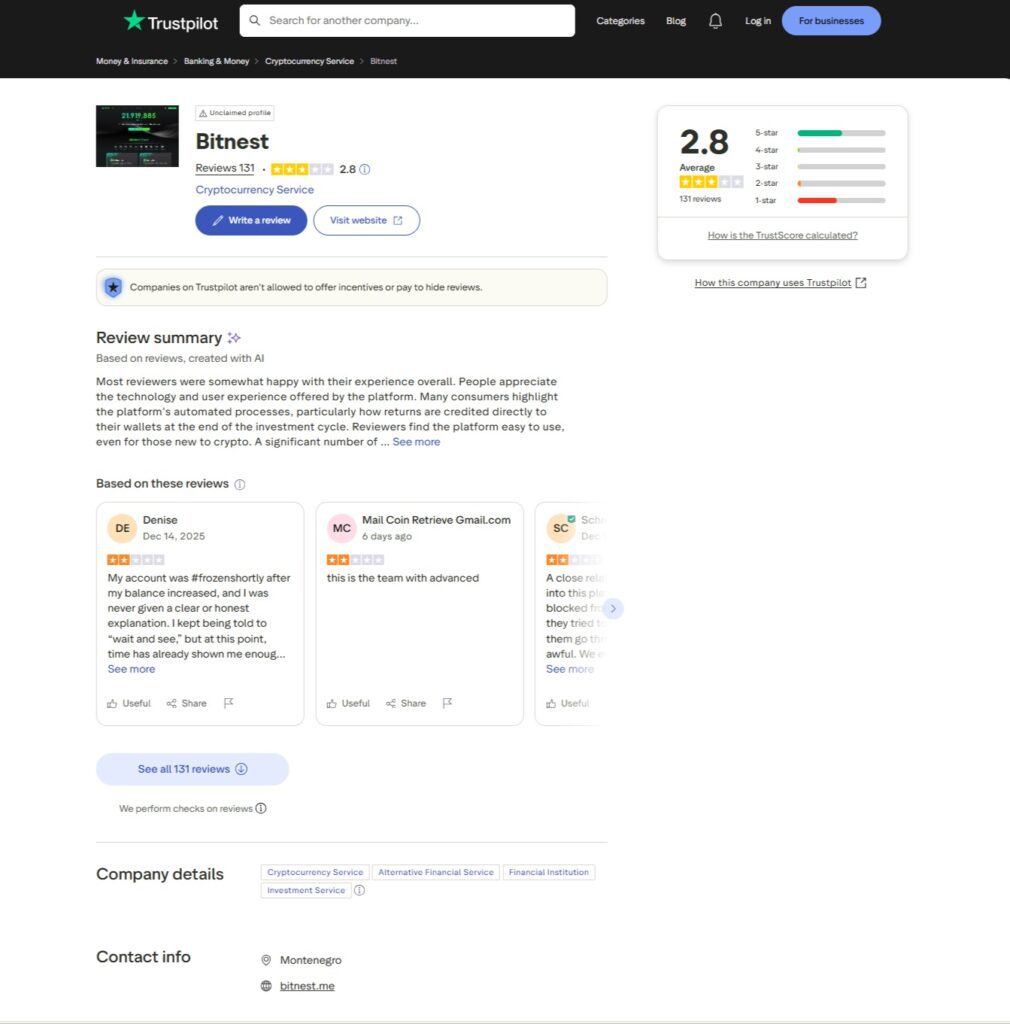The image size is (1010, 1024).
Task: Flag Denise's review
Action: tap(229, 703)
